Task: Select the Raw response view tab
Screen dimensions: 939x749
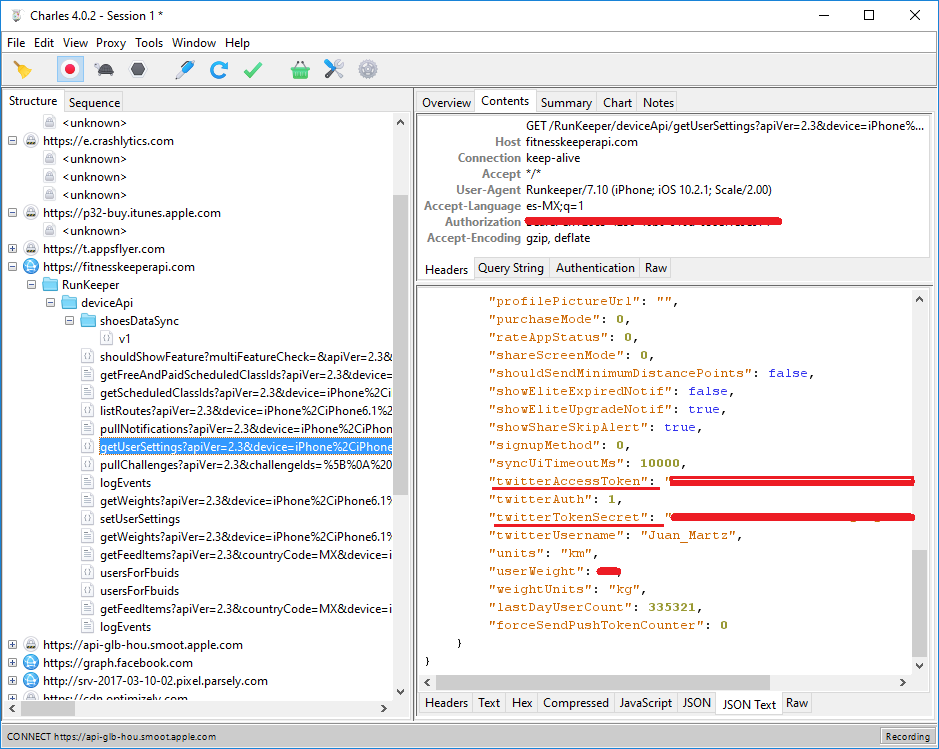Action: (796, 703)
